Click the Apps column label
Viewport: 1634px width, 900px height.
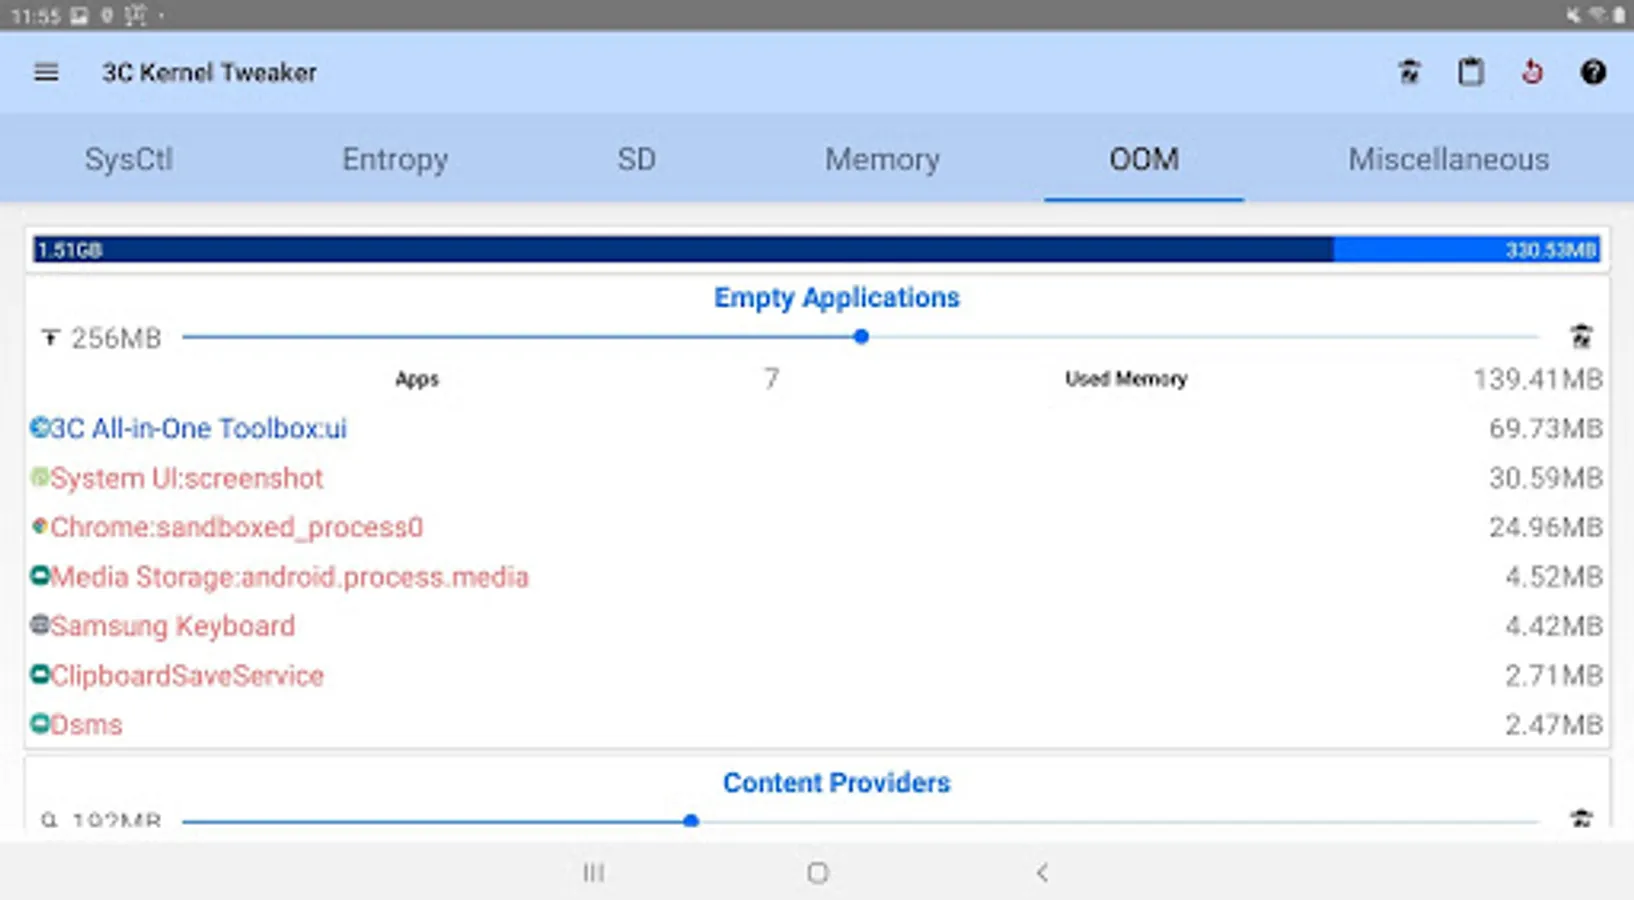(x=417, y=379)
